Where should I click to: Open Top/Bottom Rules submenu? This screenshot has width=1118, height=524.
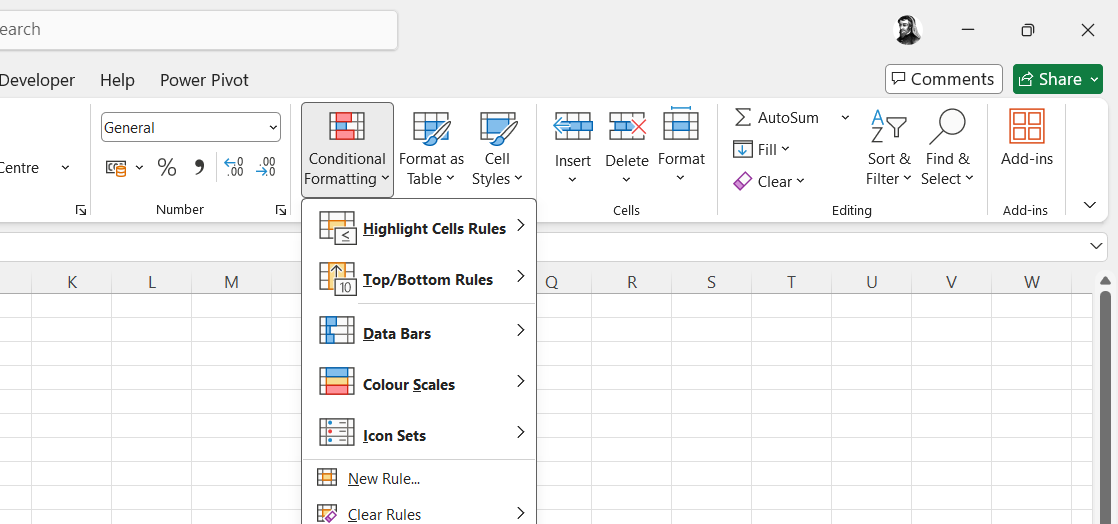(x=419, y=279)
